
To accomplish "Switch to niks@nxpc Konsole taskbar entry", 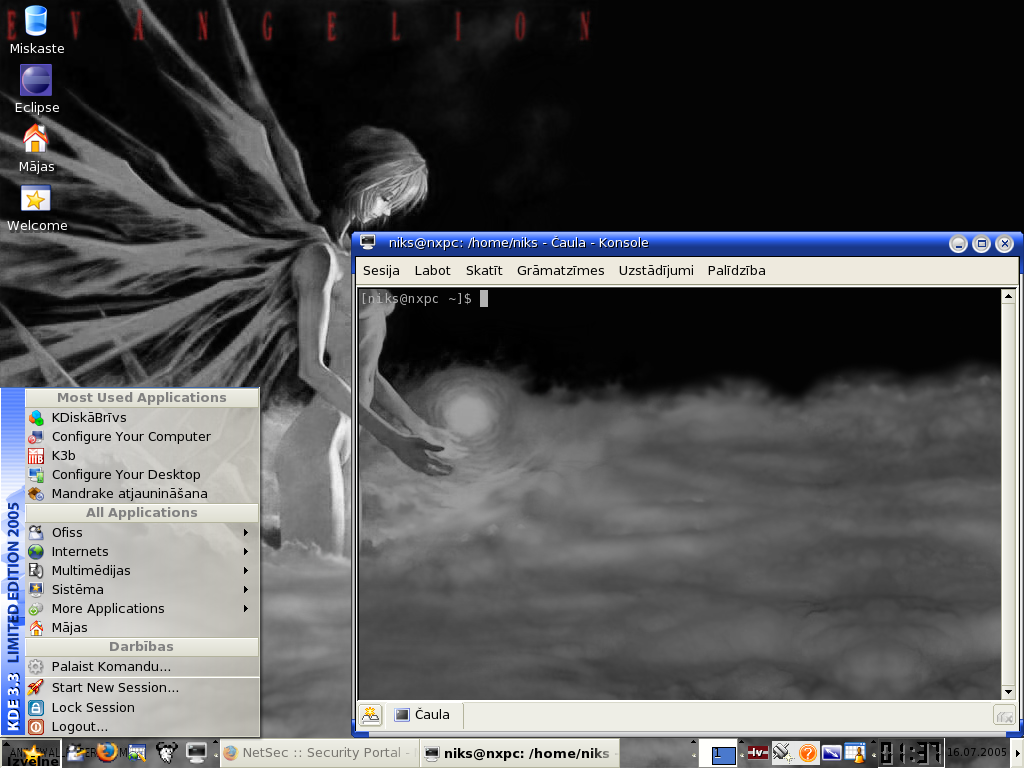I will tap(519, 753).
